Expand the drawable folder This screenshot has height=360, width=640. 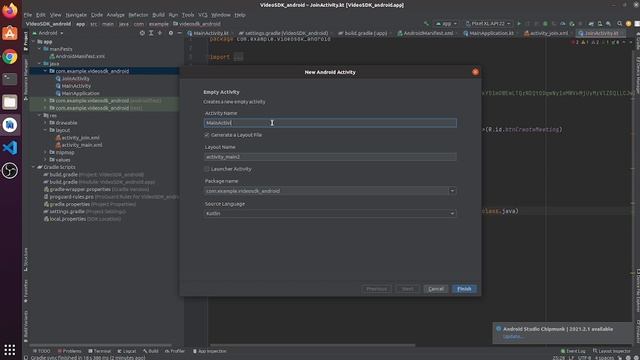[45, 123]
